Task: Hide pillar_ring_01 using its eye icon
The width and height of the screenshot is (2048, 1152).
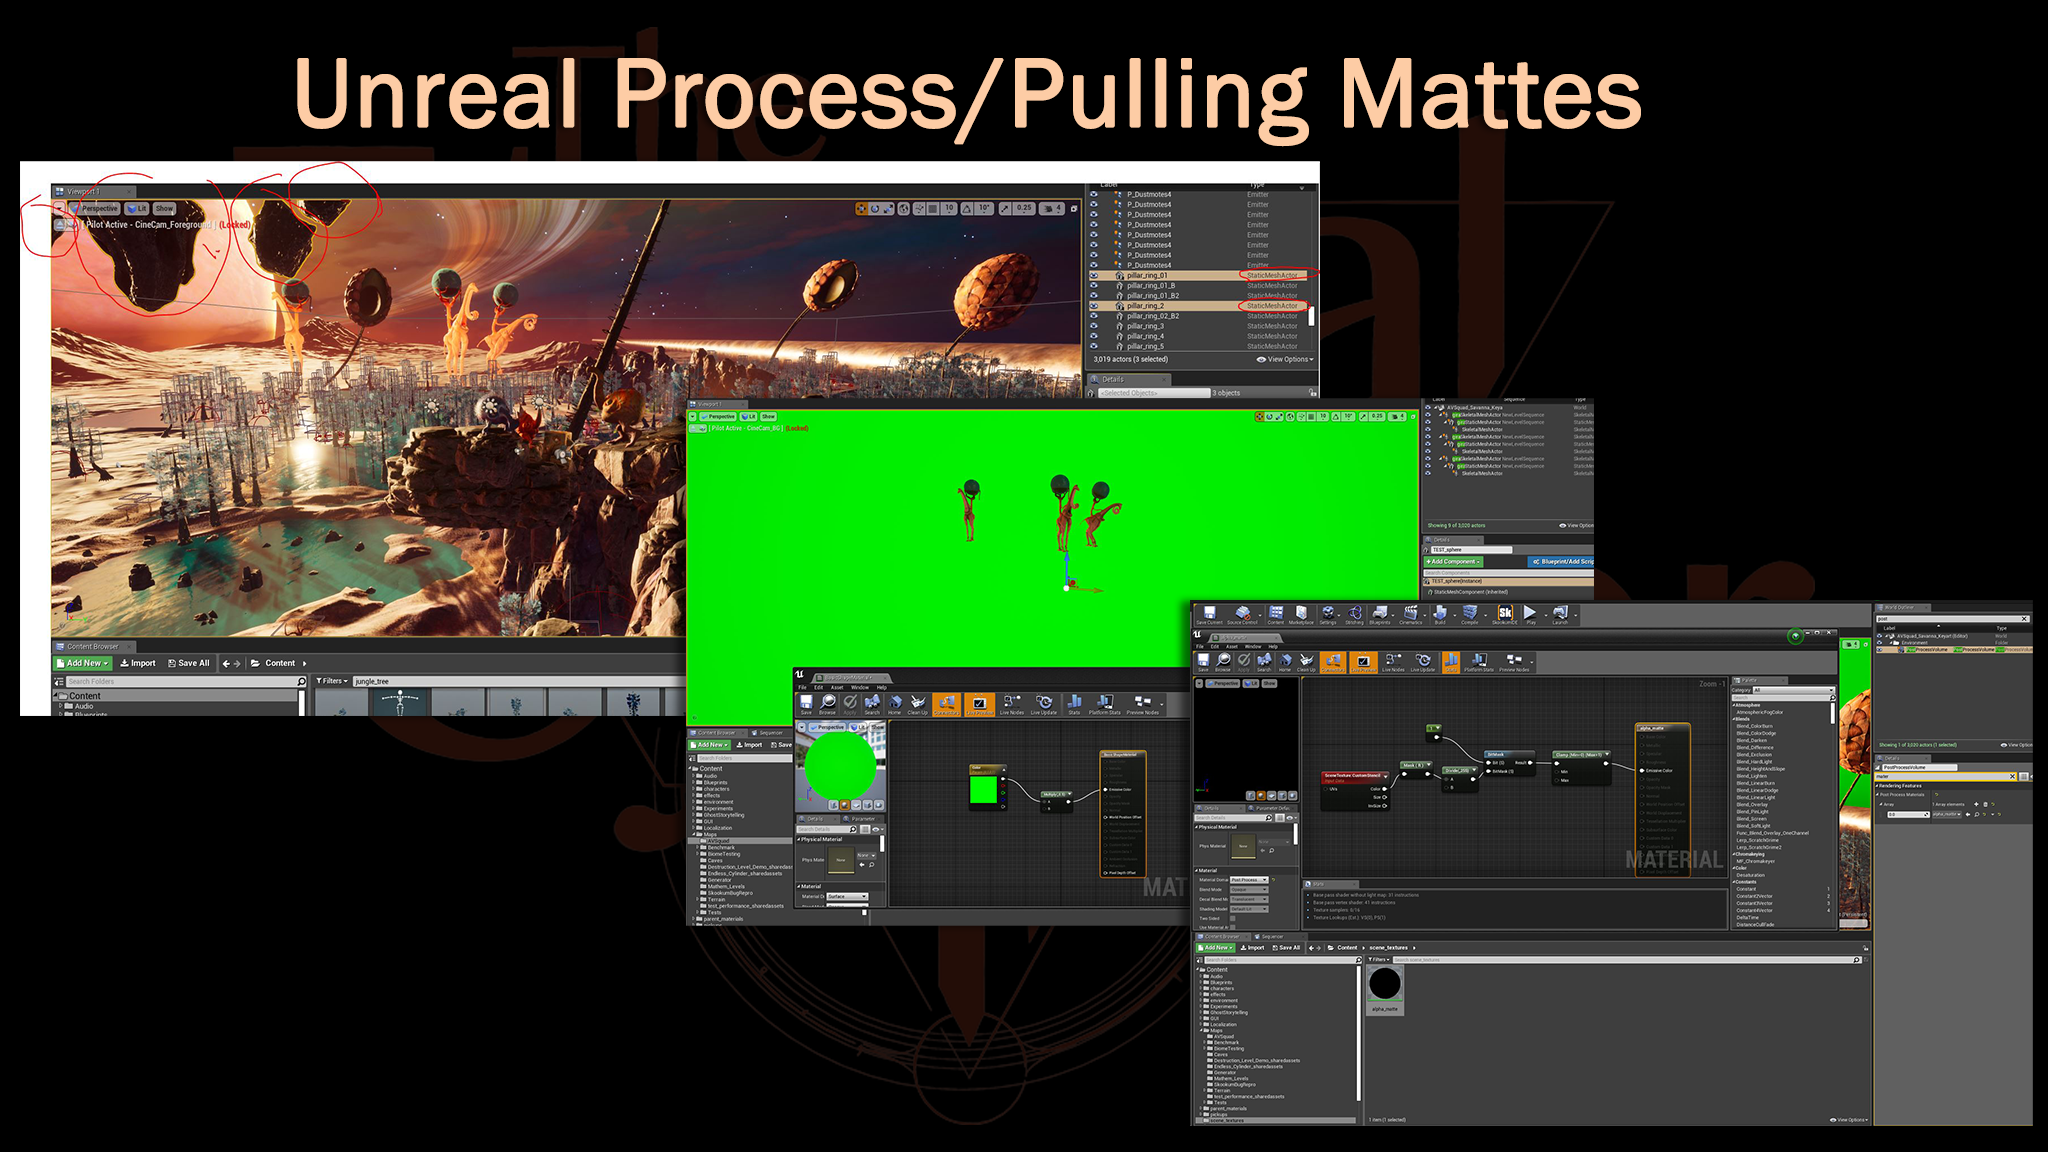Action: tap(1094, 275)
